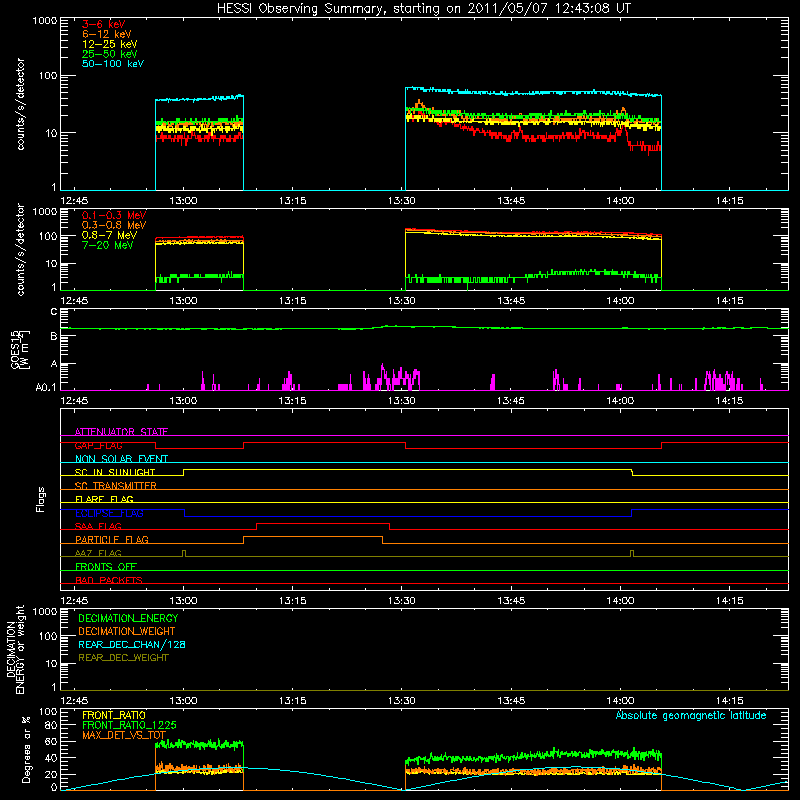Select the red 3-6 keV legend label
The width and height of the screenshot is (800, 800).
pyautogui.click(x=103, y=24)
